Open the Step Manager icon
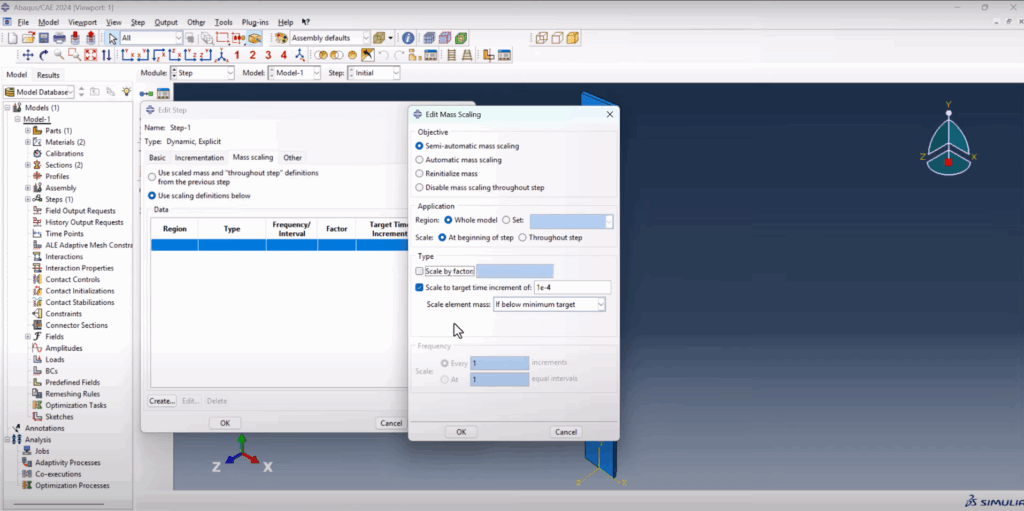The width and height of the screenshot is (1024, 511). click(x=163, y=93)
